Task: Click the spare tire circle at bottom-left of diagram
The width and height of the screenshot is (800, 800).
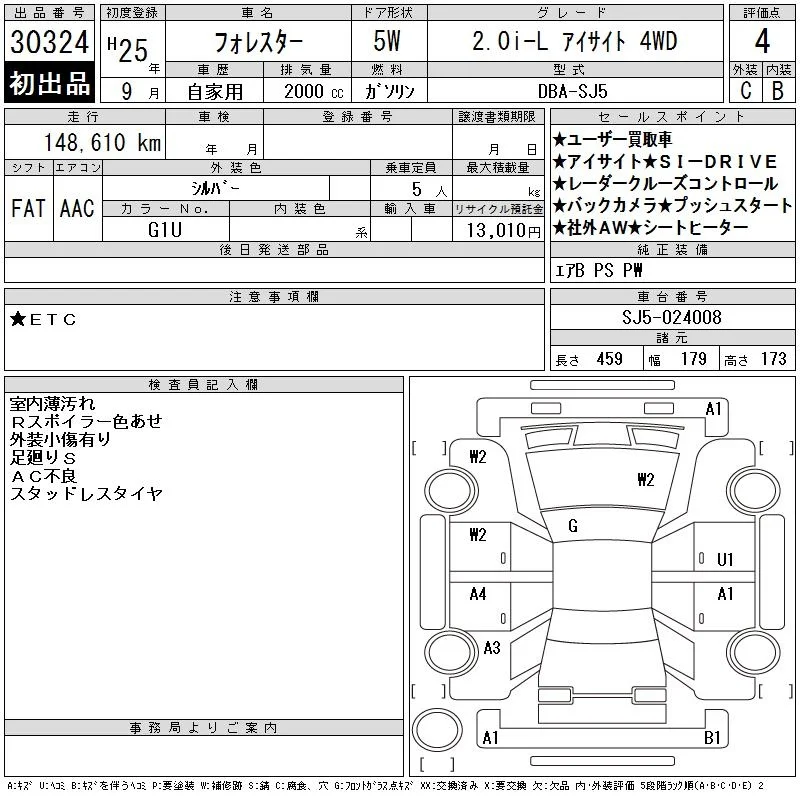Action: point(437,730)
